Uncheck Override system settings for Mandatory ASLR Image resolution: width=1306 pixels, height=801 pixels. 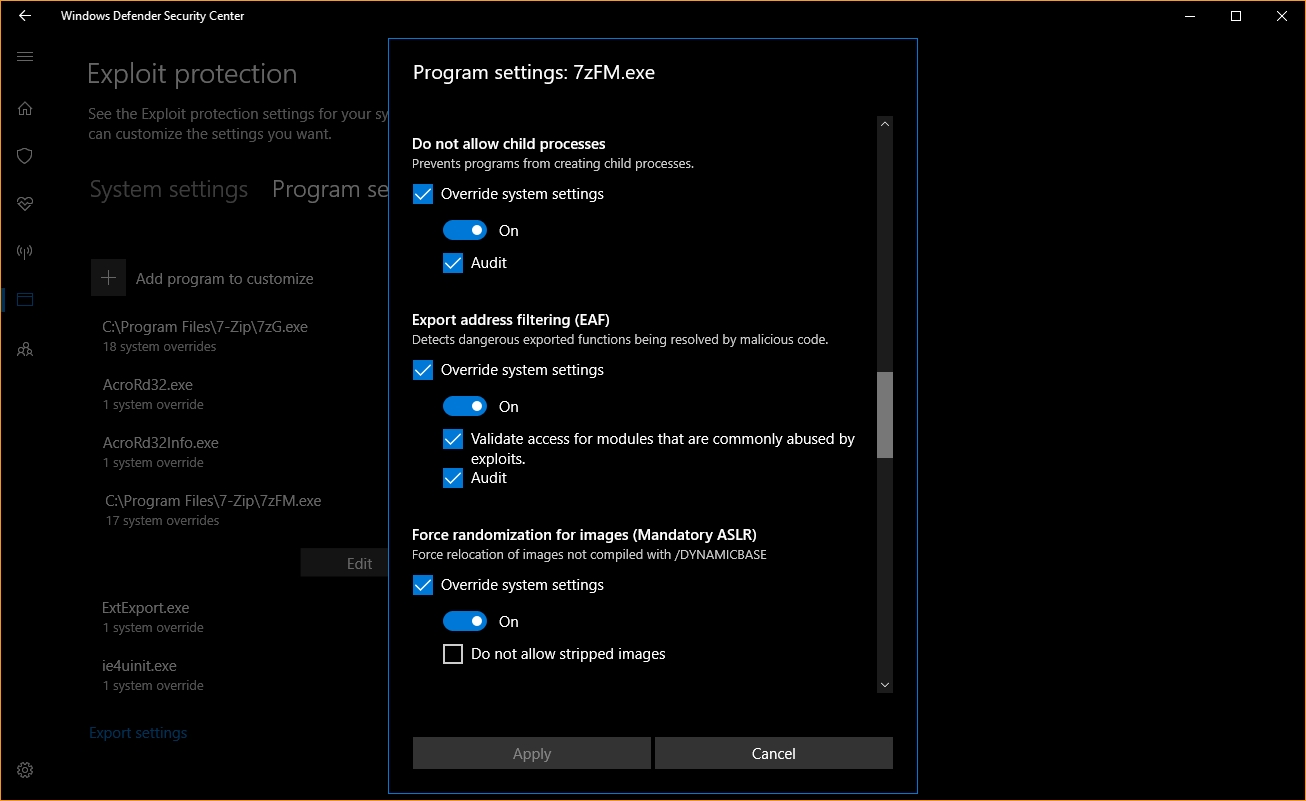(x=423, y=585)
